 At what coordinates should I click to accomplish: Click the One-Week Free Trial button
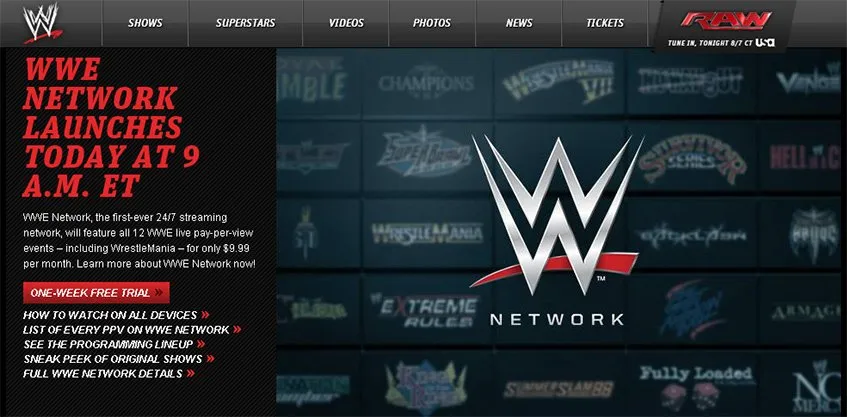coord(96,293)
